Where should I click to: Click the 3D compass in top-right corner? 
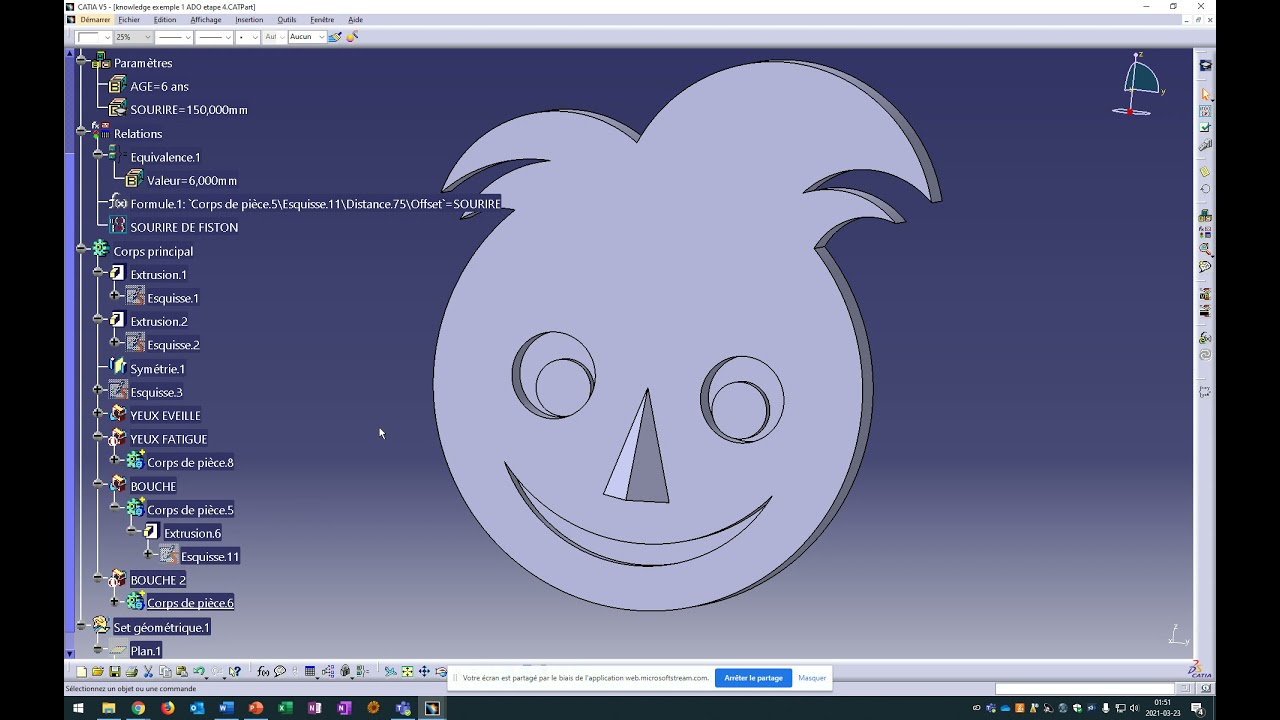coord(1138,86)
